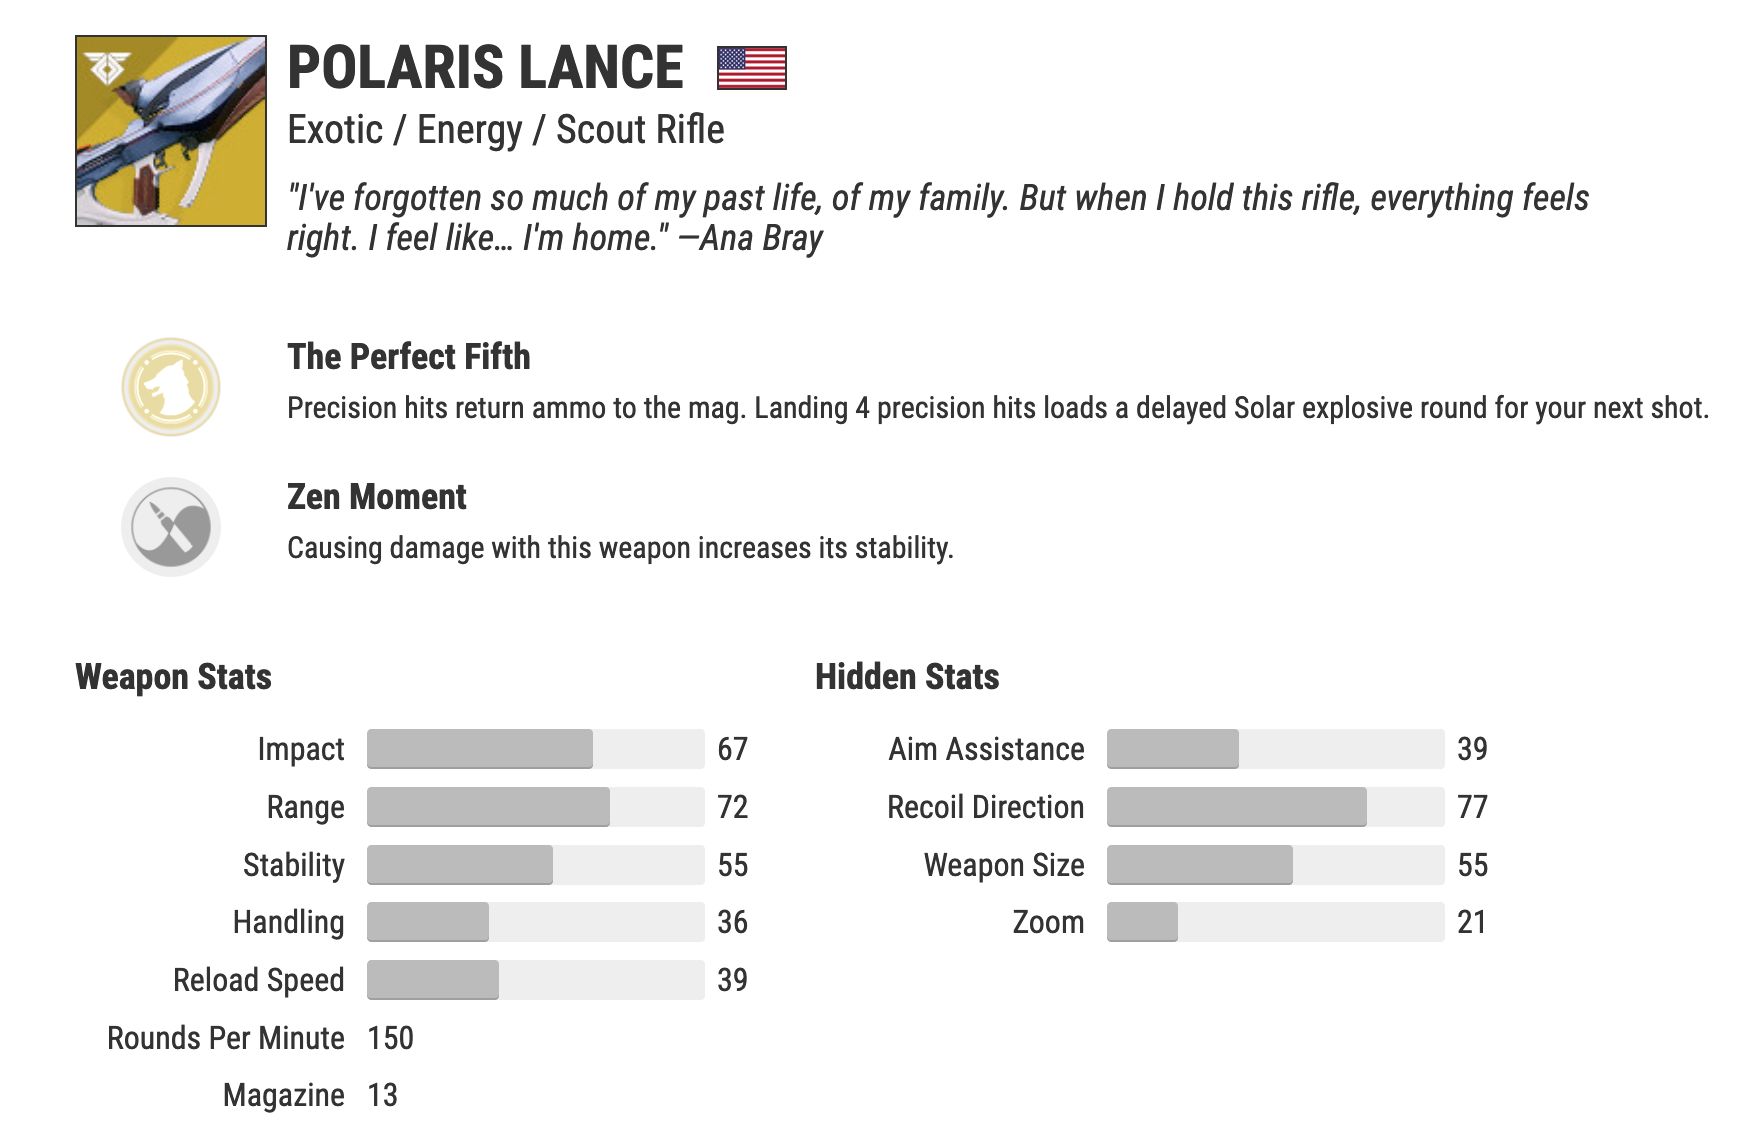Click the Range stat bar
Viewport: 1742px width, 1134px height.
point(535,807)
